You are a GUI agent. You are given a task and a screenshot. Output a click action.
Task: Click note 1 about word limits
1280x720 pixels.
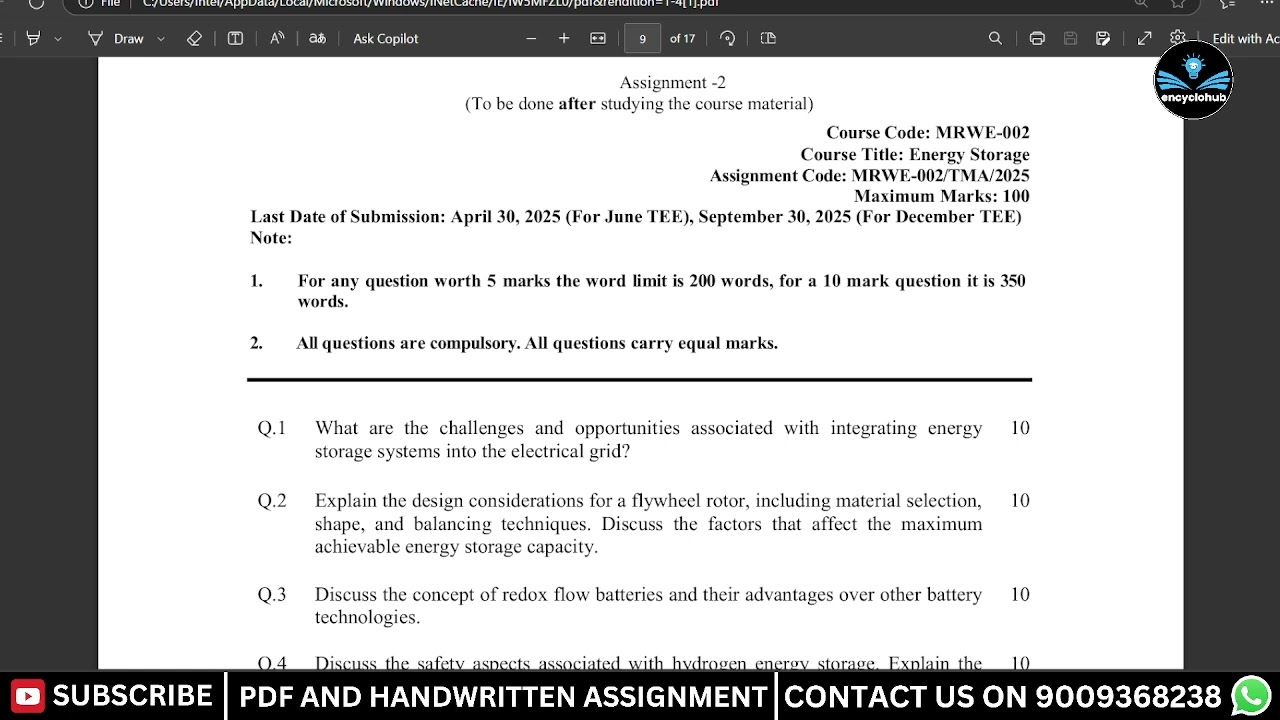pyautogui.click(x=661, y=291)
